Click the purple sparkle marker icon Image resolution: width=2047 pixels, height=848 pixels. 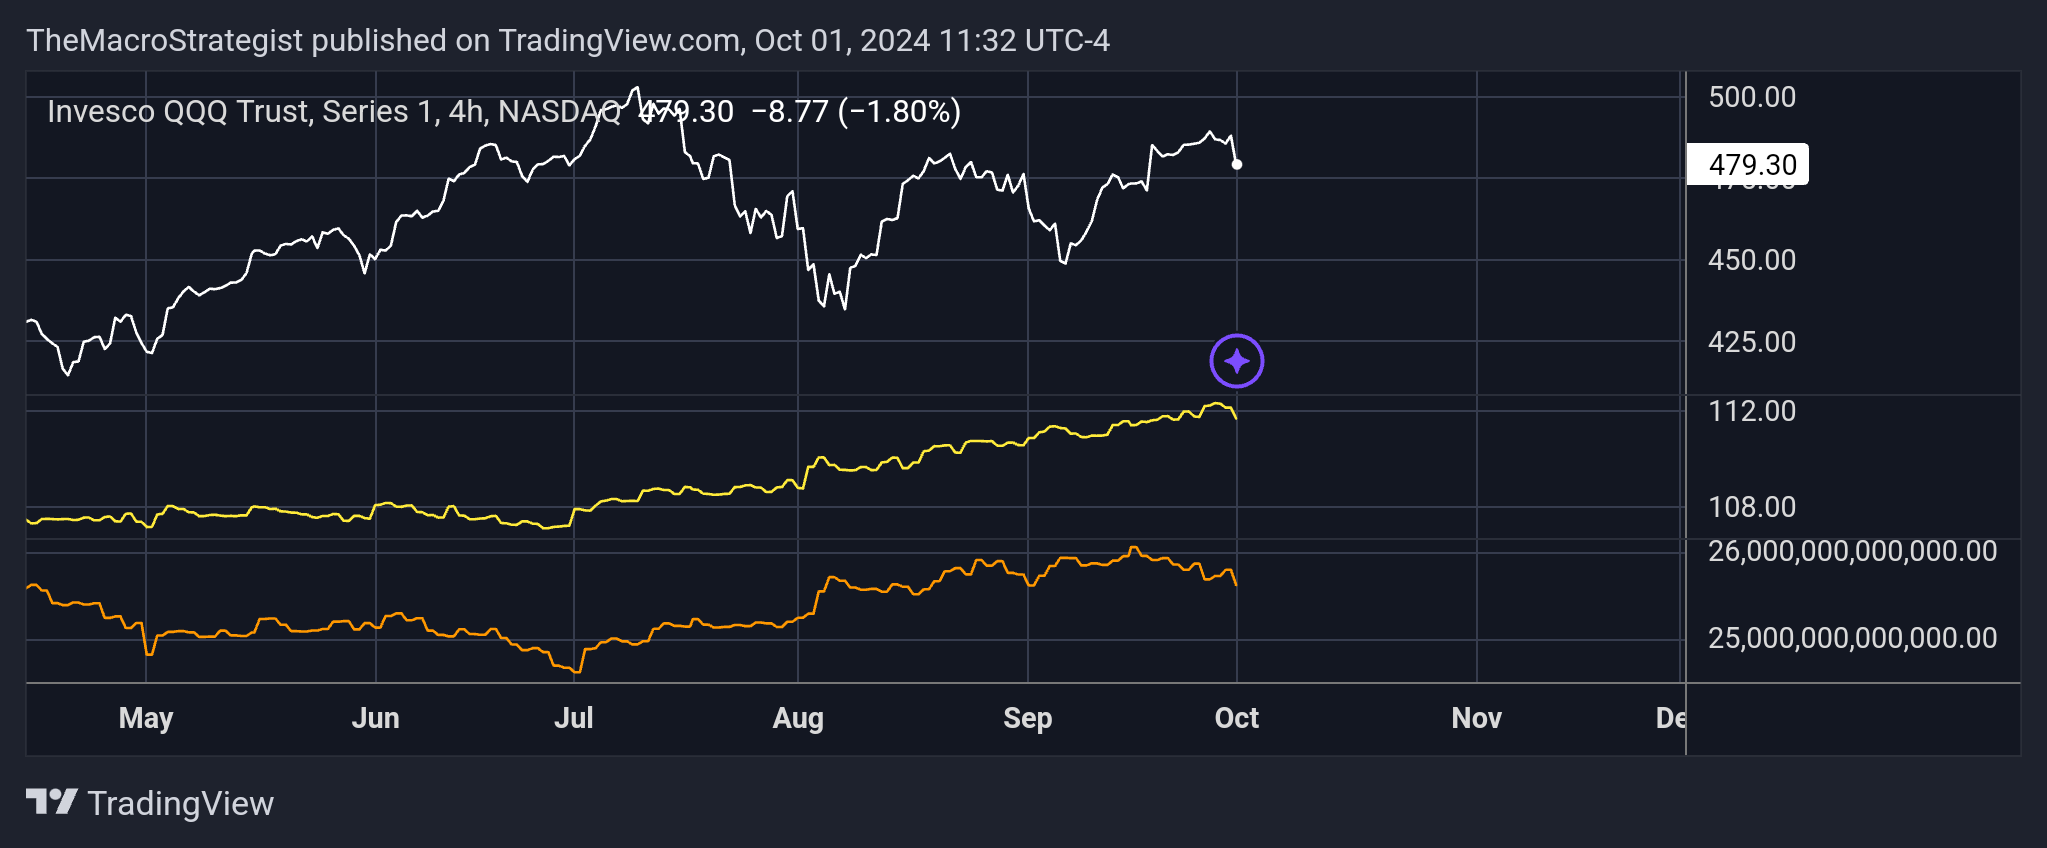1237,361
